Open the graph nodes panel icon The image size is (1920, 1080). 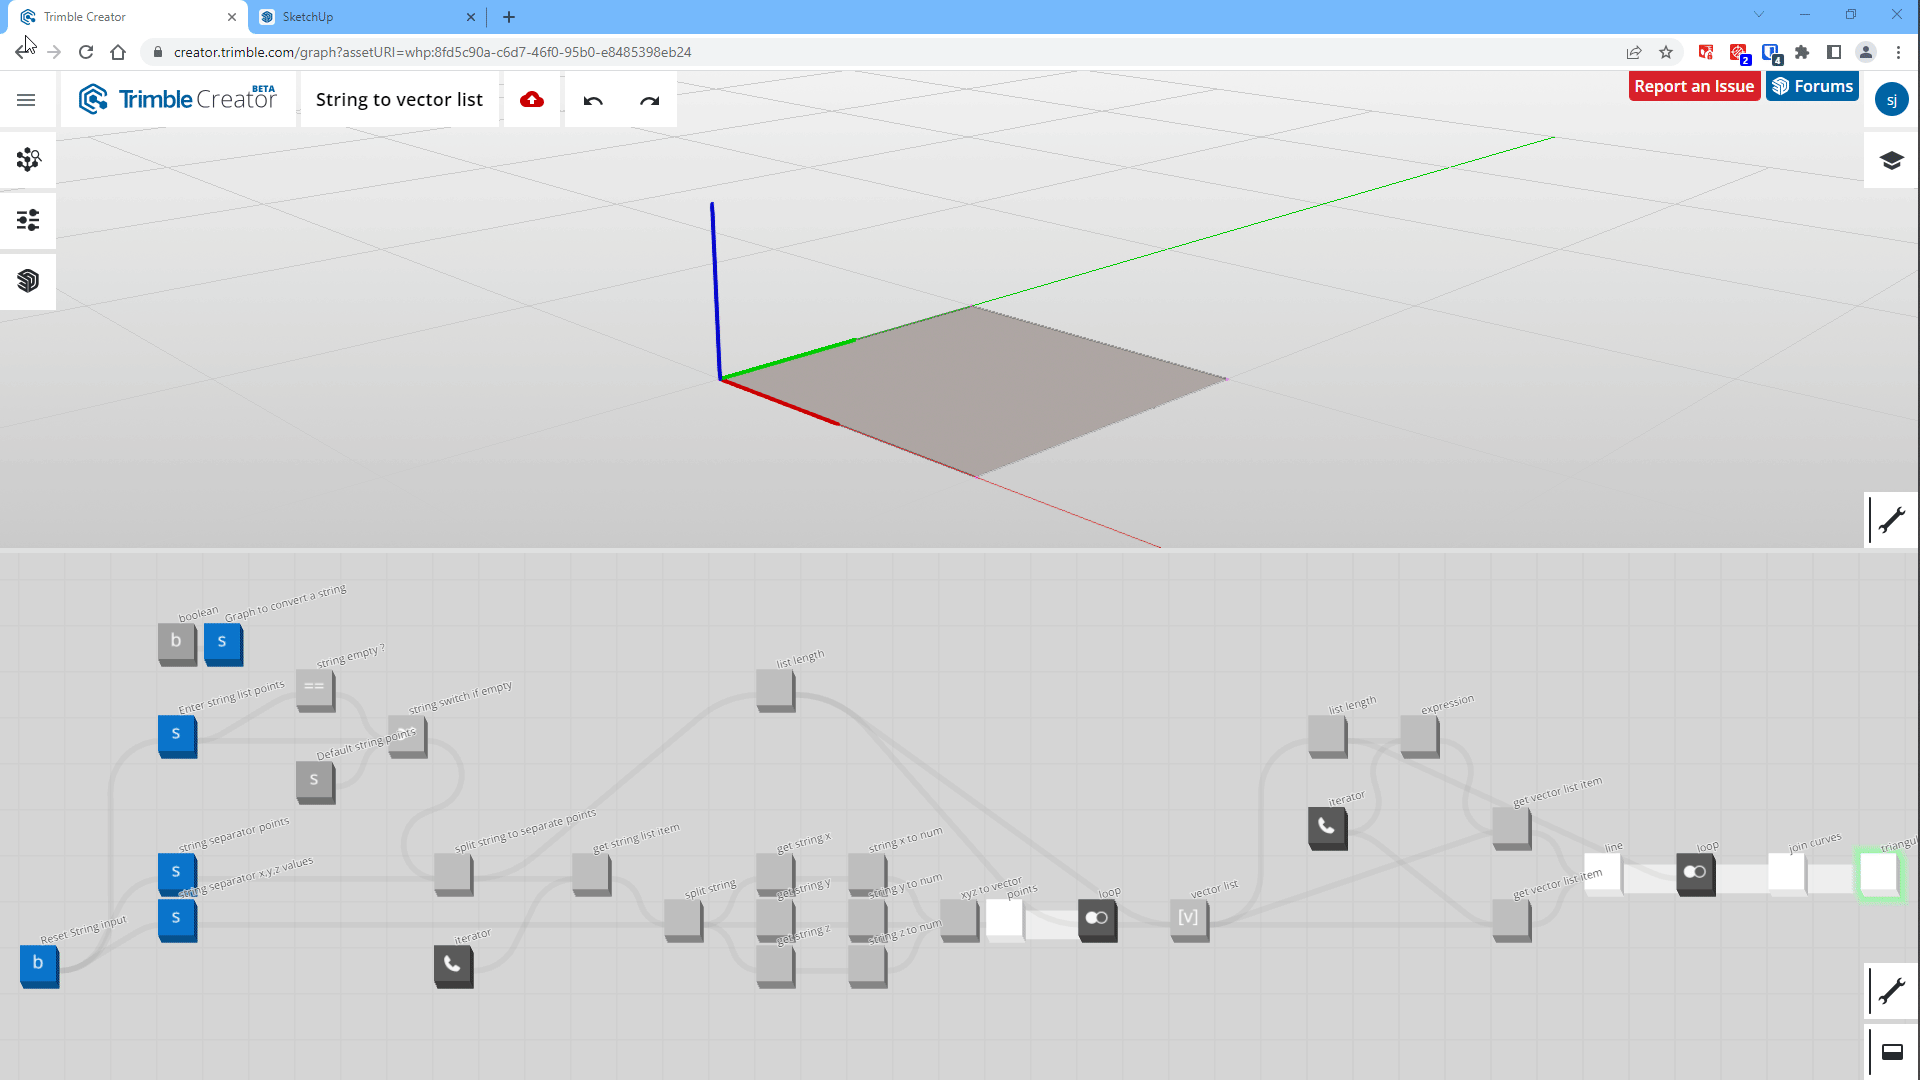28,160
